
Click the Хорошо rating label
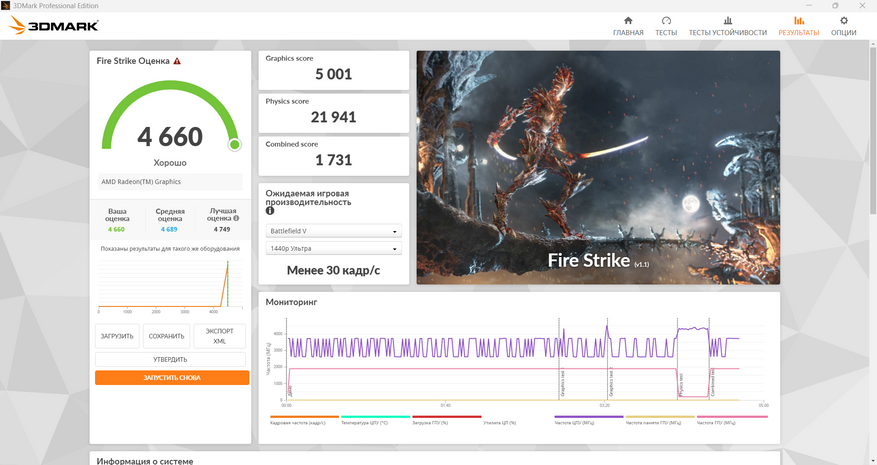170,163
